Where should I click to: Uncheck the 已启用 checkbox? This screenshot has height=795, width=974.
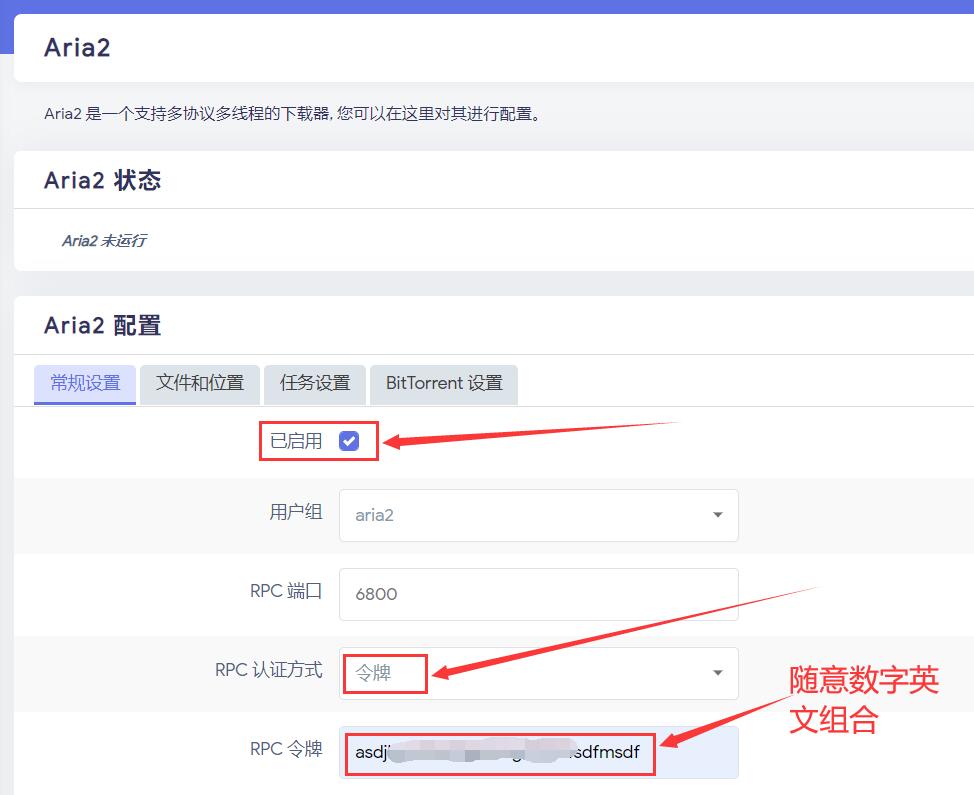[349, 441]
